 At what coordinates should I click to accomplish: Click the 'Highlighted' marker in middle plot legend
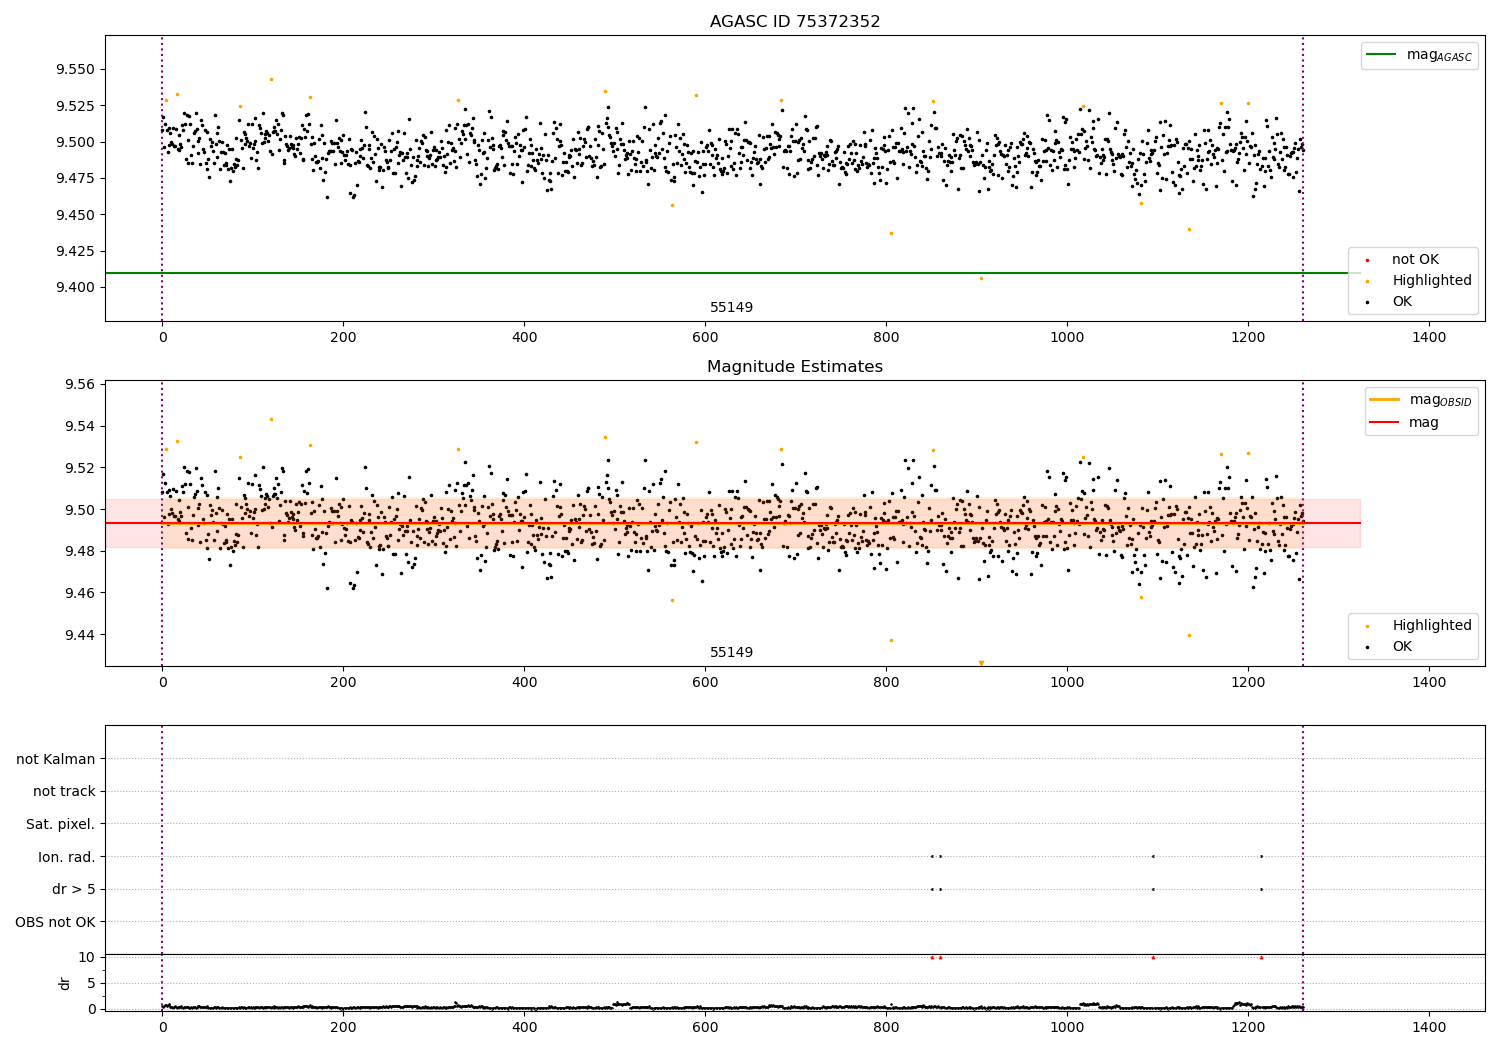(x=1367, y=626)
